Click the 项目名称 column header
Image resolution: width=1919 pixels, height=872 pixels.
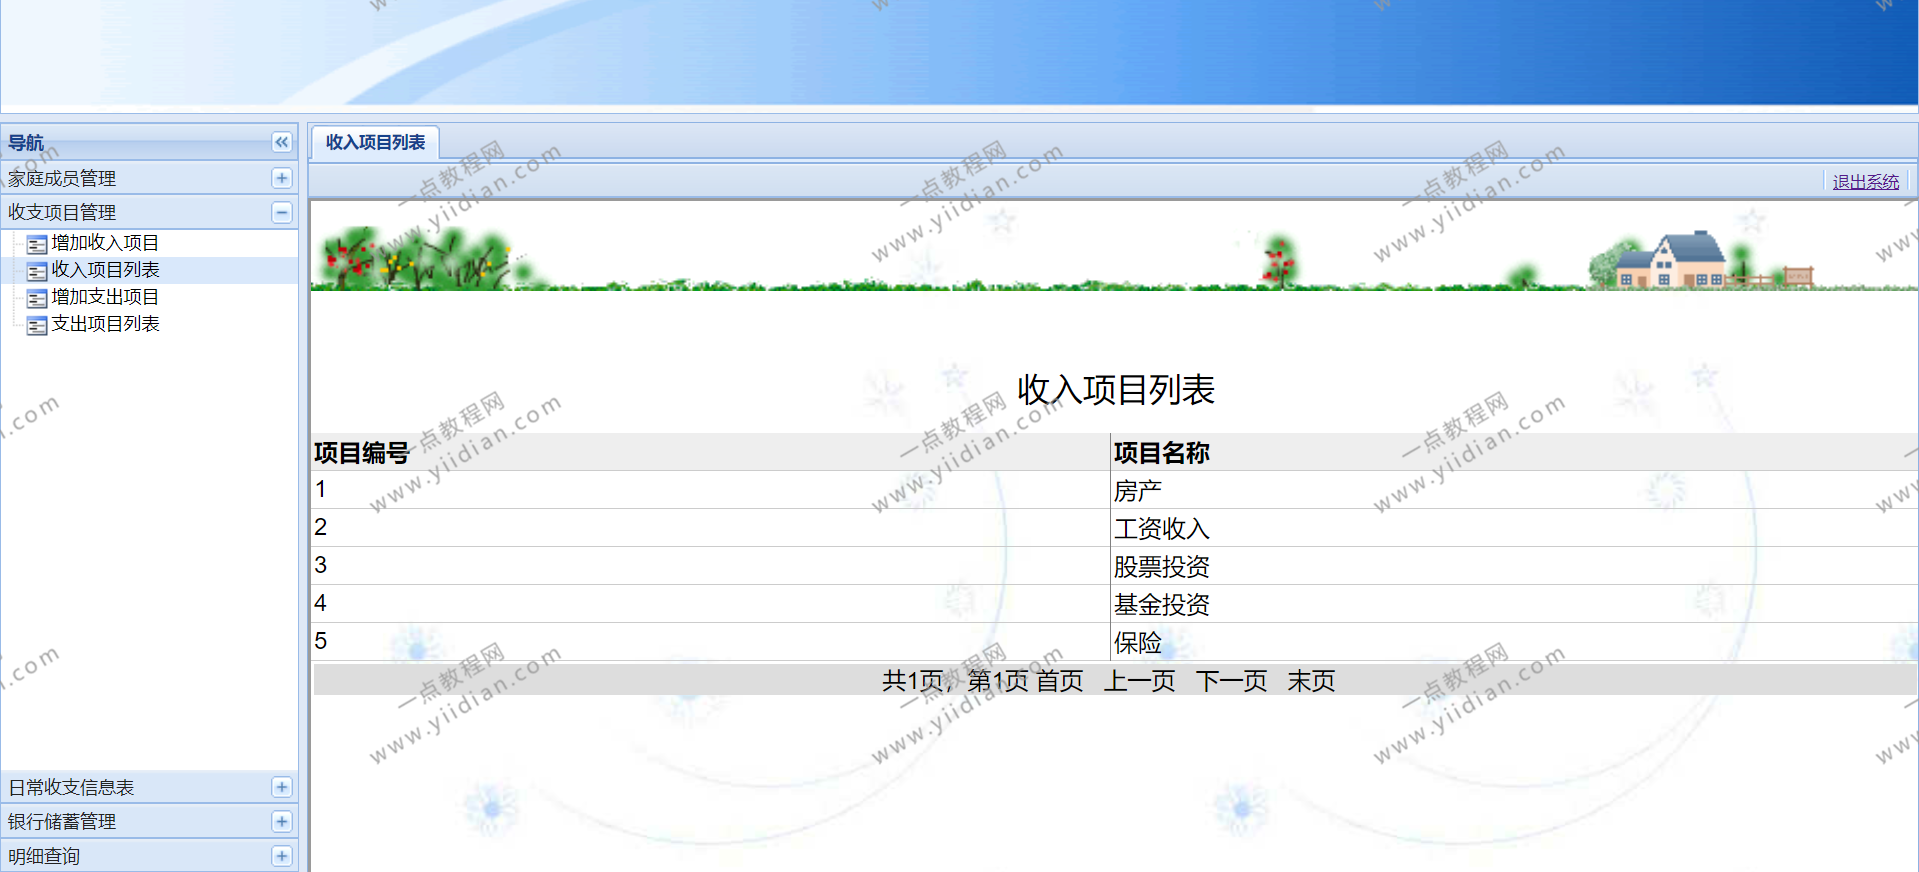coord(1514,452)
